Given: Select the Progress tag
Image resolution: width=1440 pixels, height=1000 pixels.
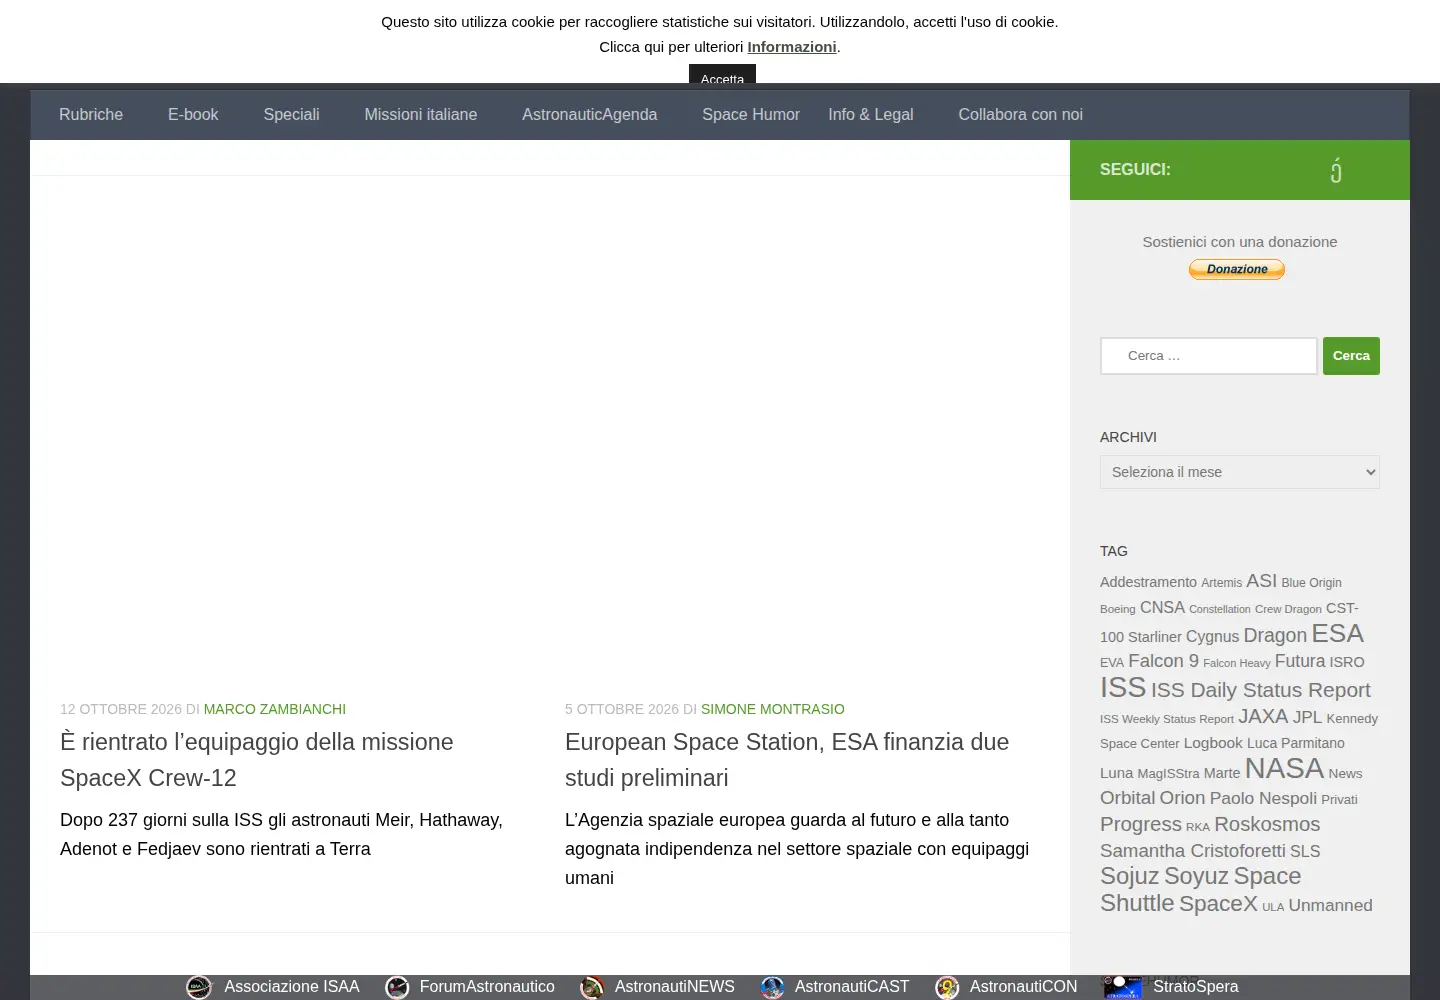Looking at the screenshot, I should [x=1141, y=824].
